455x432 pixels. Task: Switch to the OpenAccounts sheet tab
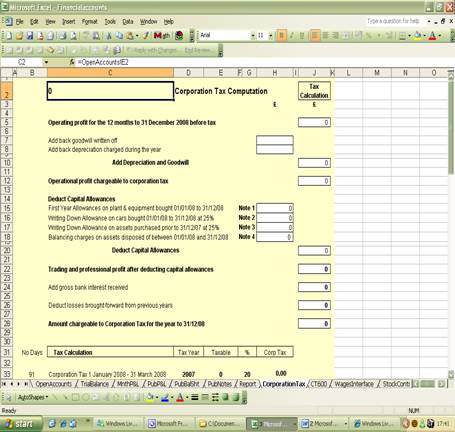click(53, 384)
